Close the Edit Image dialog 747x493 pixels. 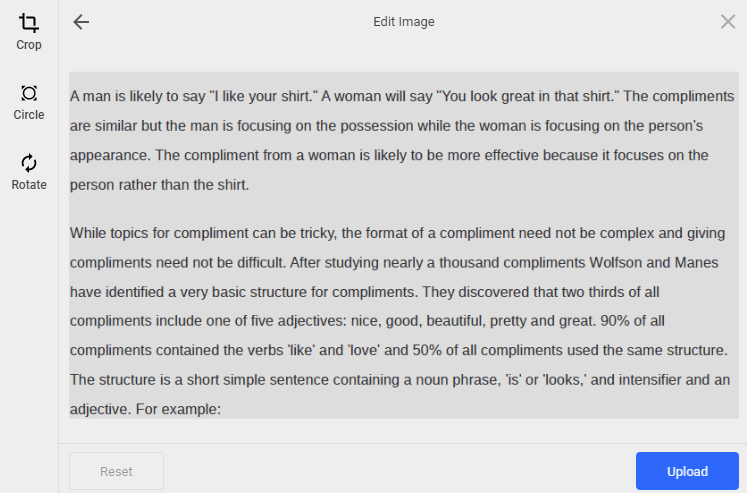728,22
